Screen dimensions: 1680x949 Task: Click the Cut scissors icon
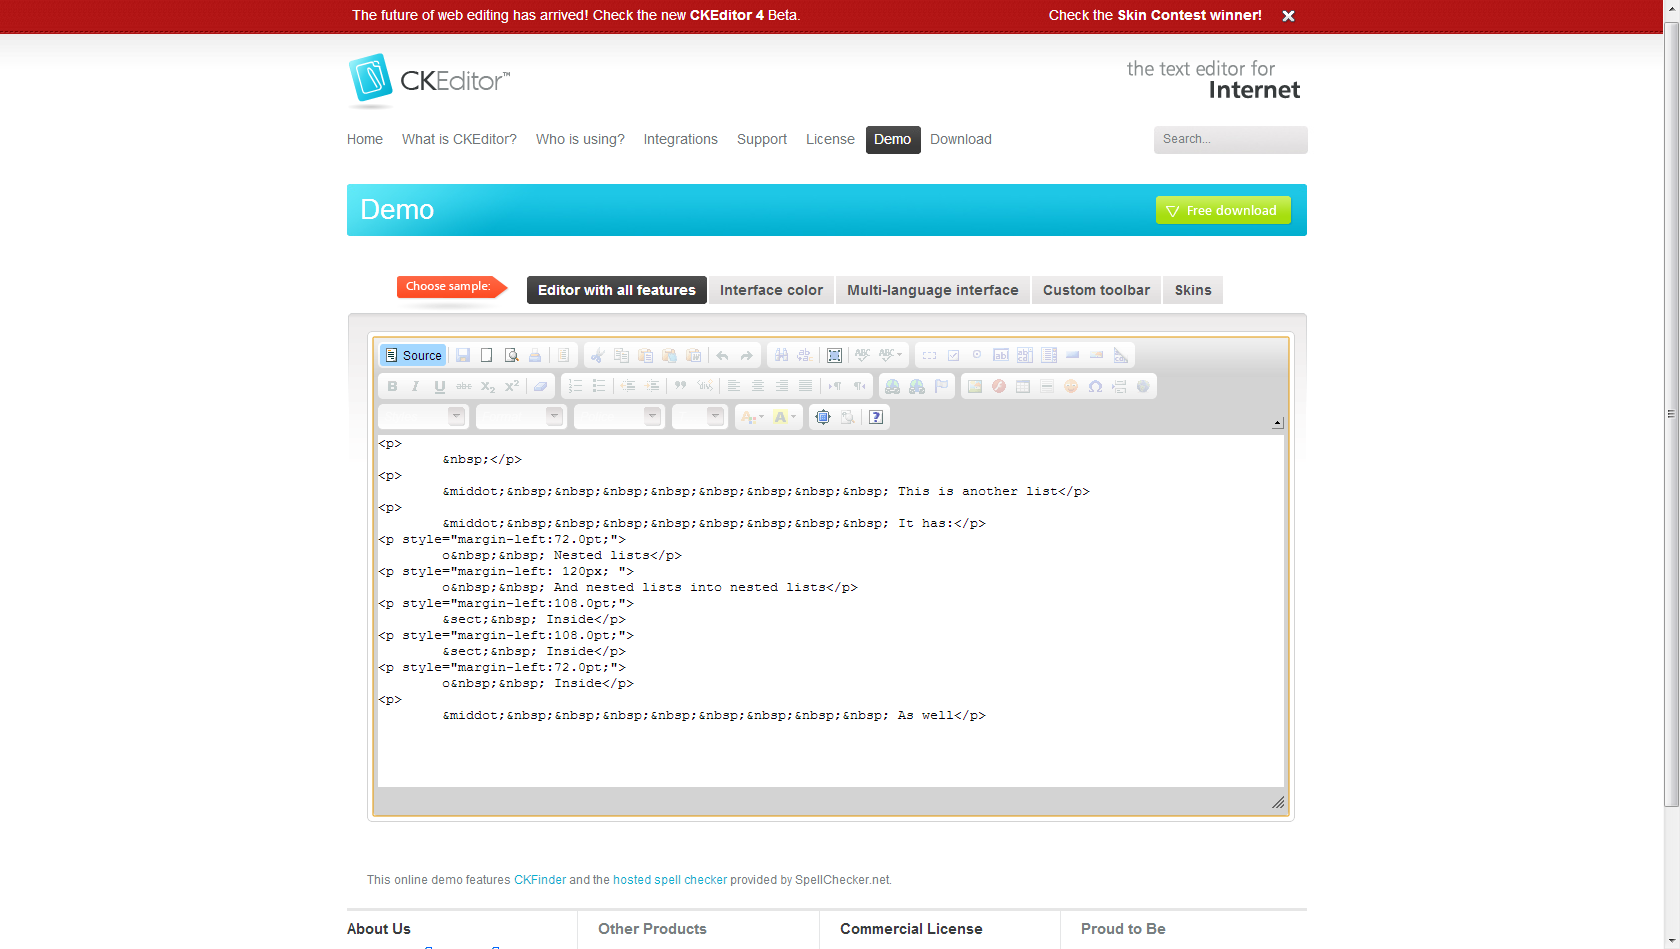[x=597, y=355]
